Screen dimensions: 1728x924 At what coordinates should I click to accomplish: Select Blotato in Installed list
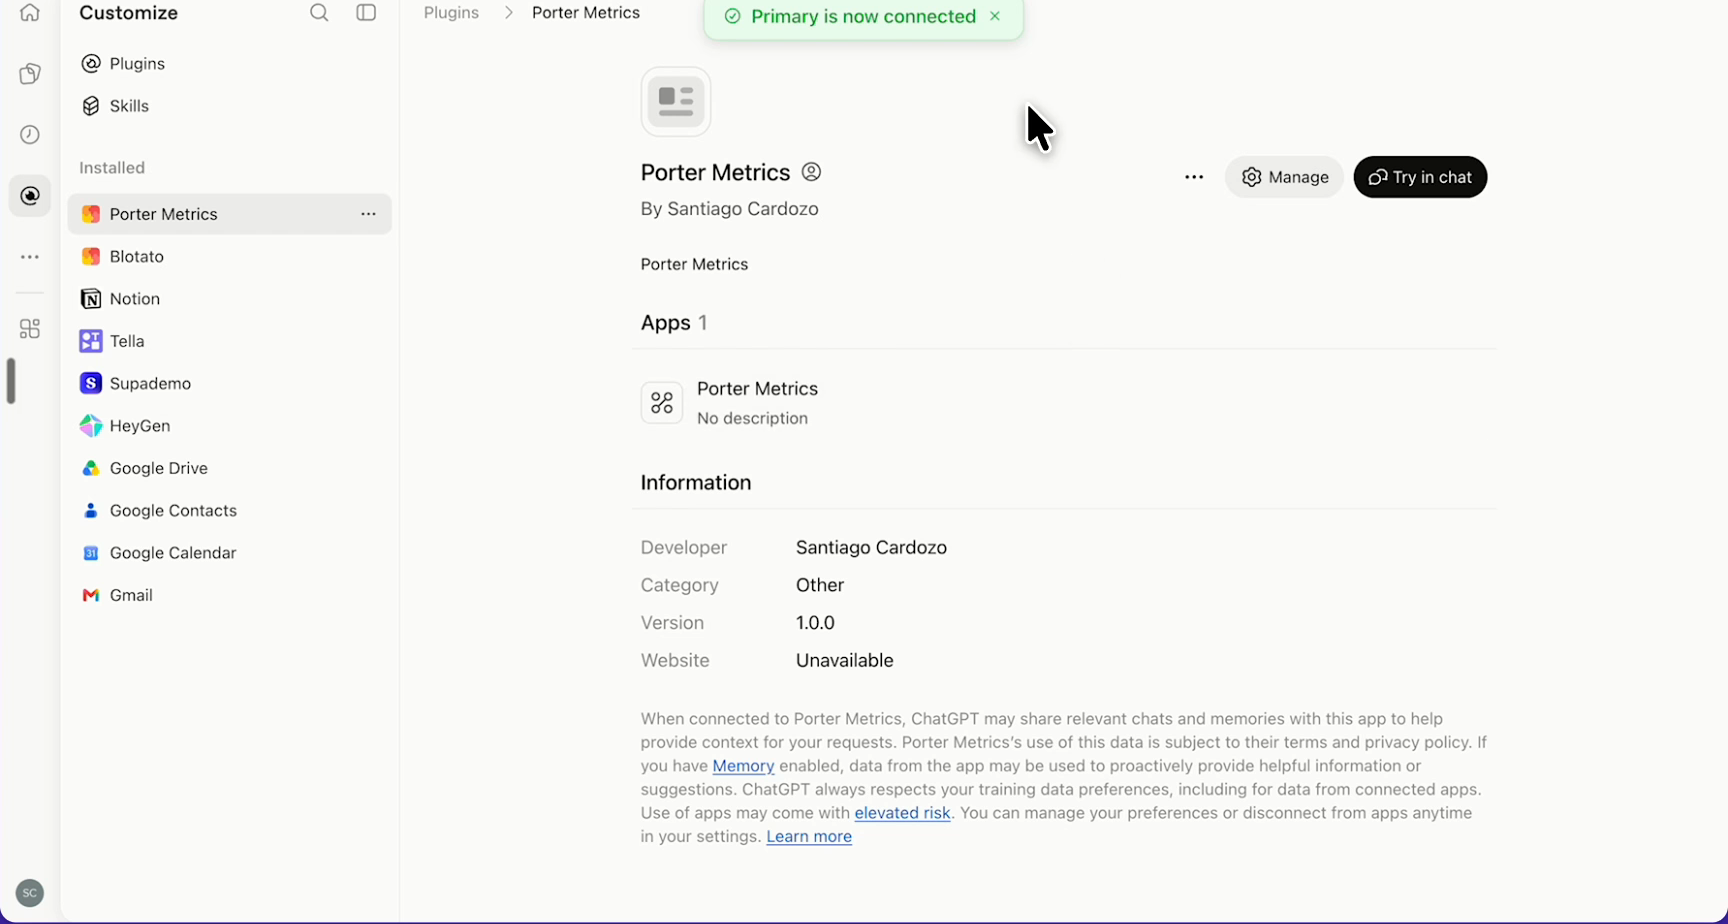(x=229, y=257)
